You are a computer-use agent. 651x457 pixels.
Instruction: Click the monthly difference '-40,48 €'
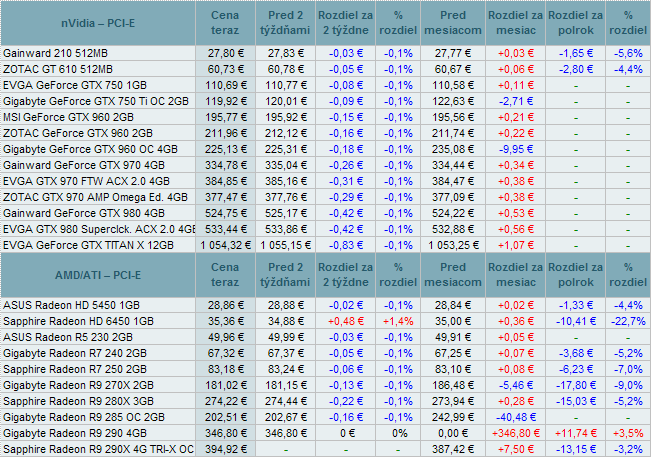point(516,417)
